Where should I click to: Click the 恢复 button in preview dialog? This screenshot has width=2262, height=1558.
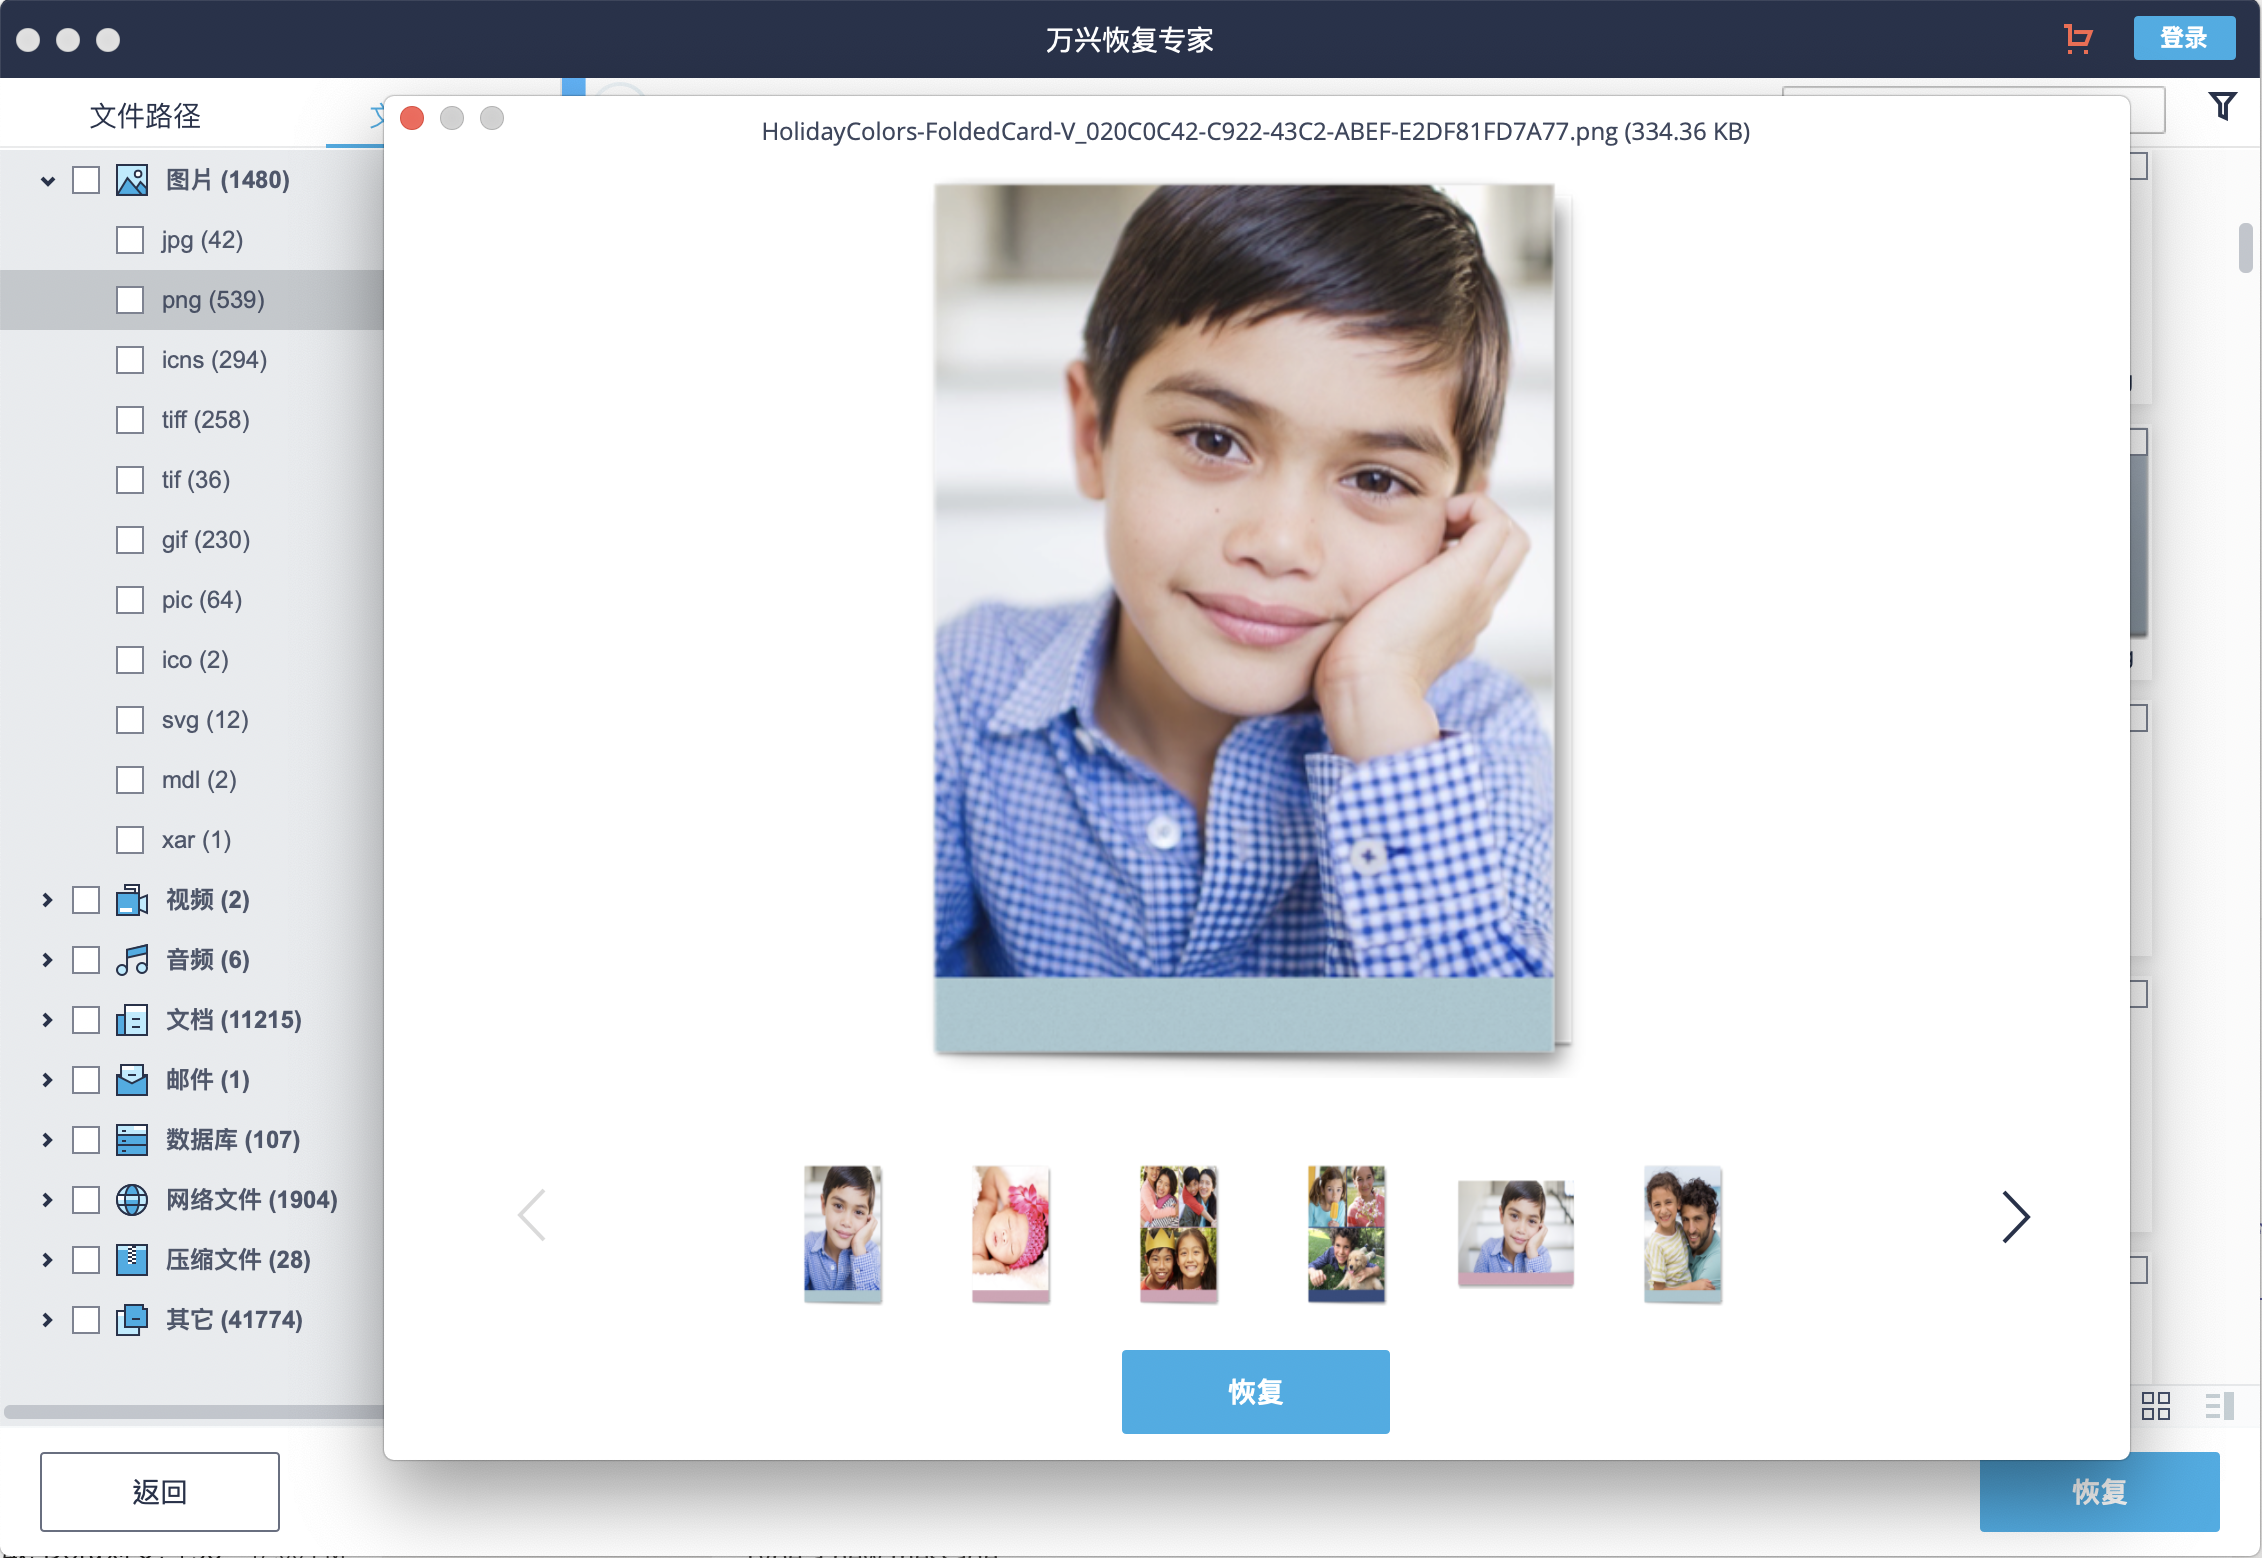pos(1254,1391)
